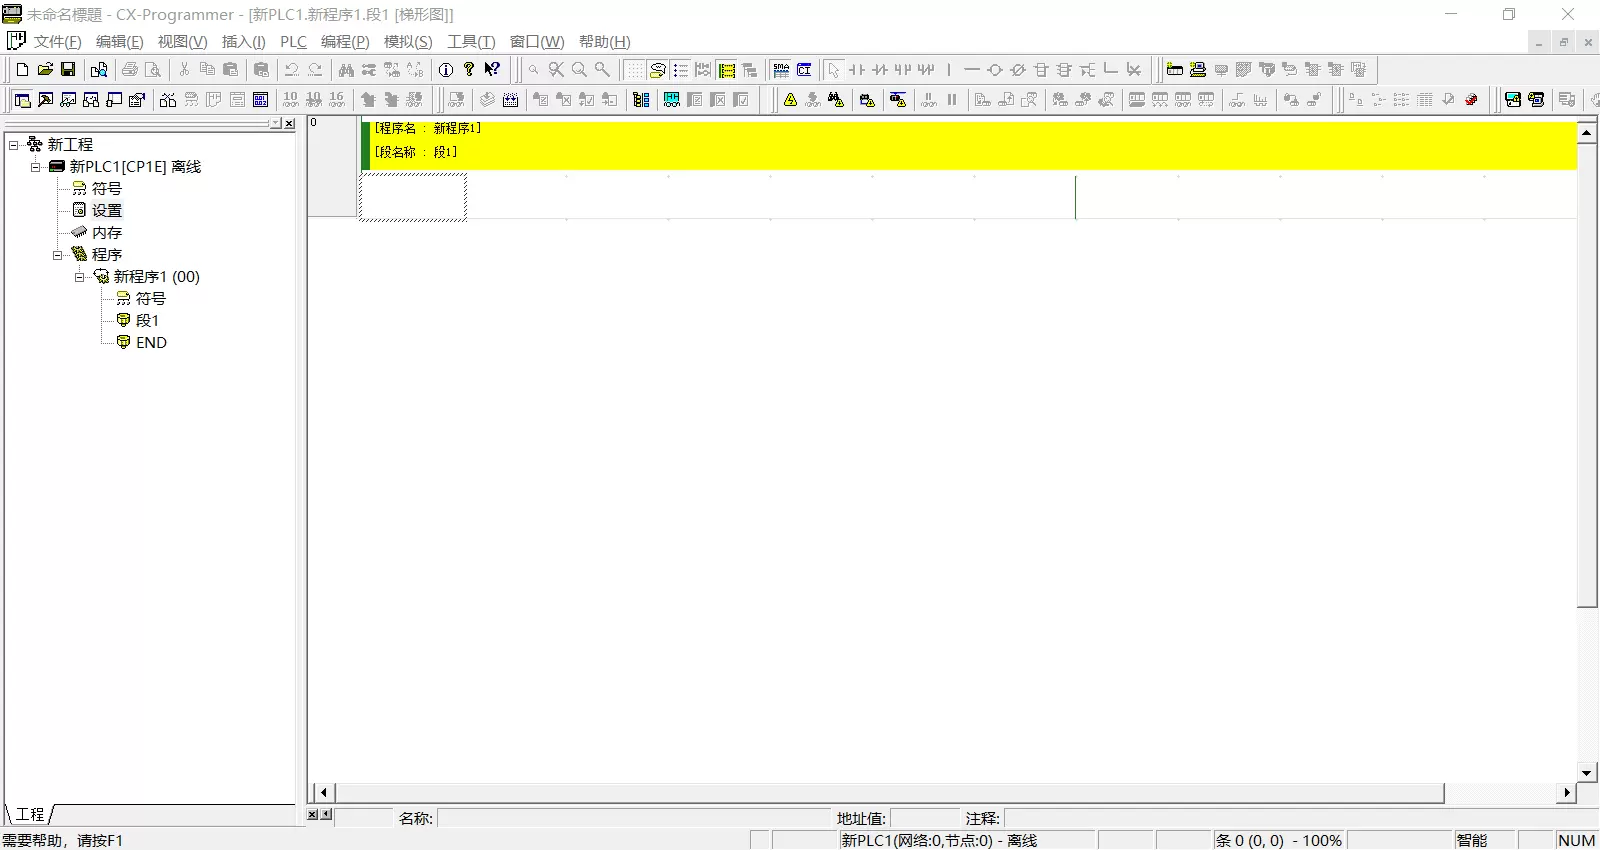
Task: Click the Save floppy disk icon
Action: click(x=68, y=69)
